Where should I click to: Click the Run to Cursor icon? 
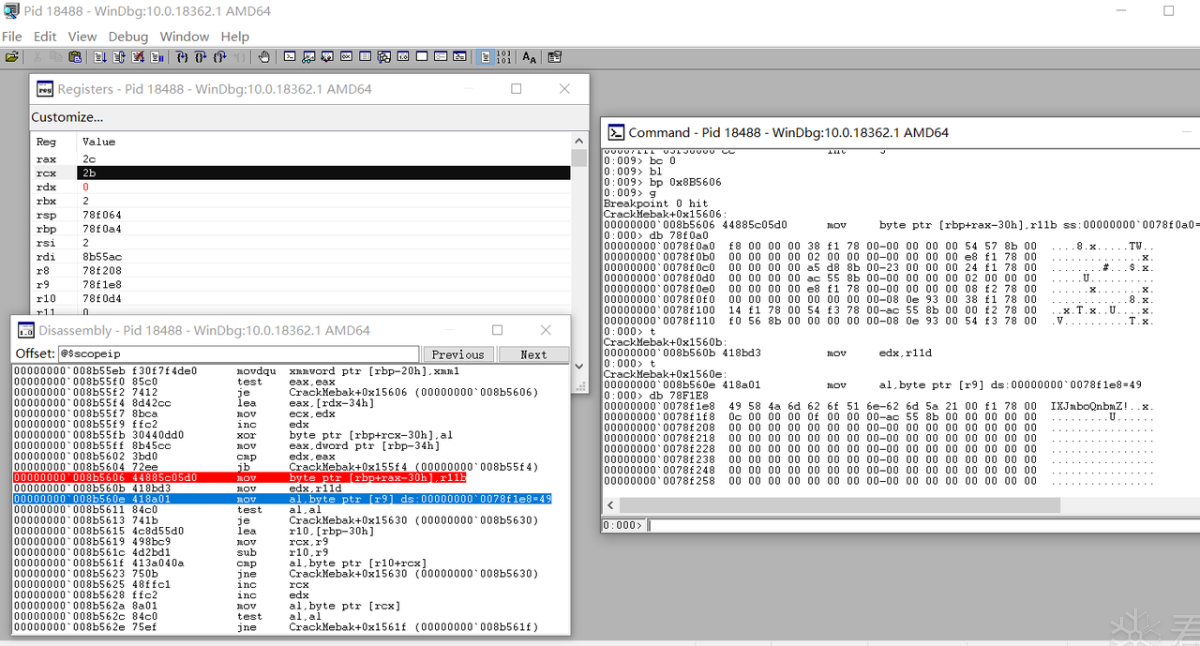click(239, 57)
